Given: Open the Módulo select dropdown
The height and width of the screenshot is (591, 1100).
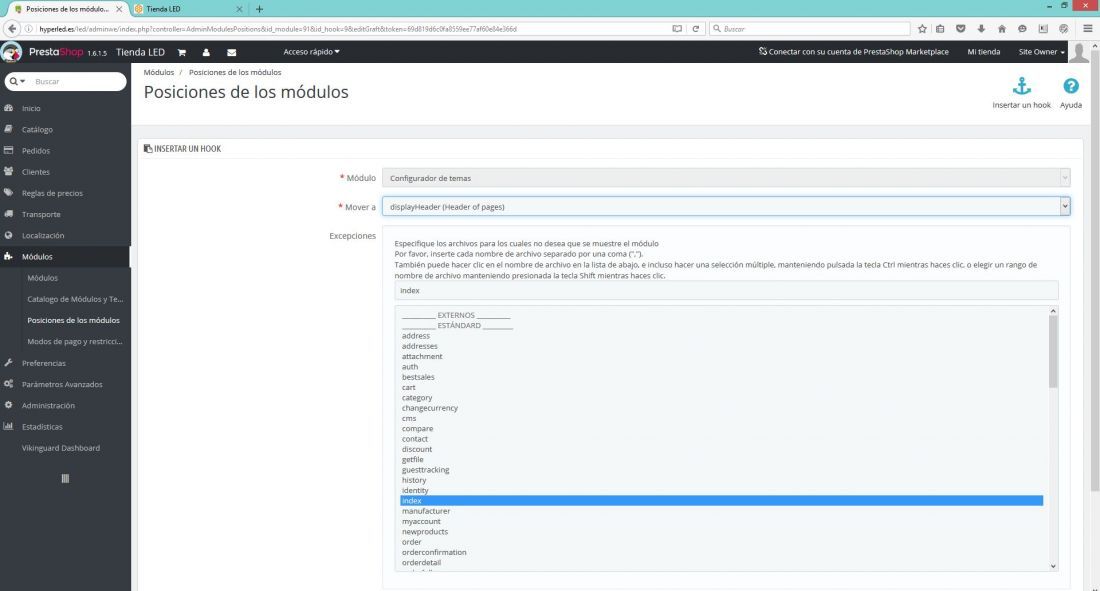Looking at the screenshot, I should [x=726, y=178].
